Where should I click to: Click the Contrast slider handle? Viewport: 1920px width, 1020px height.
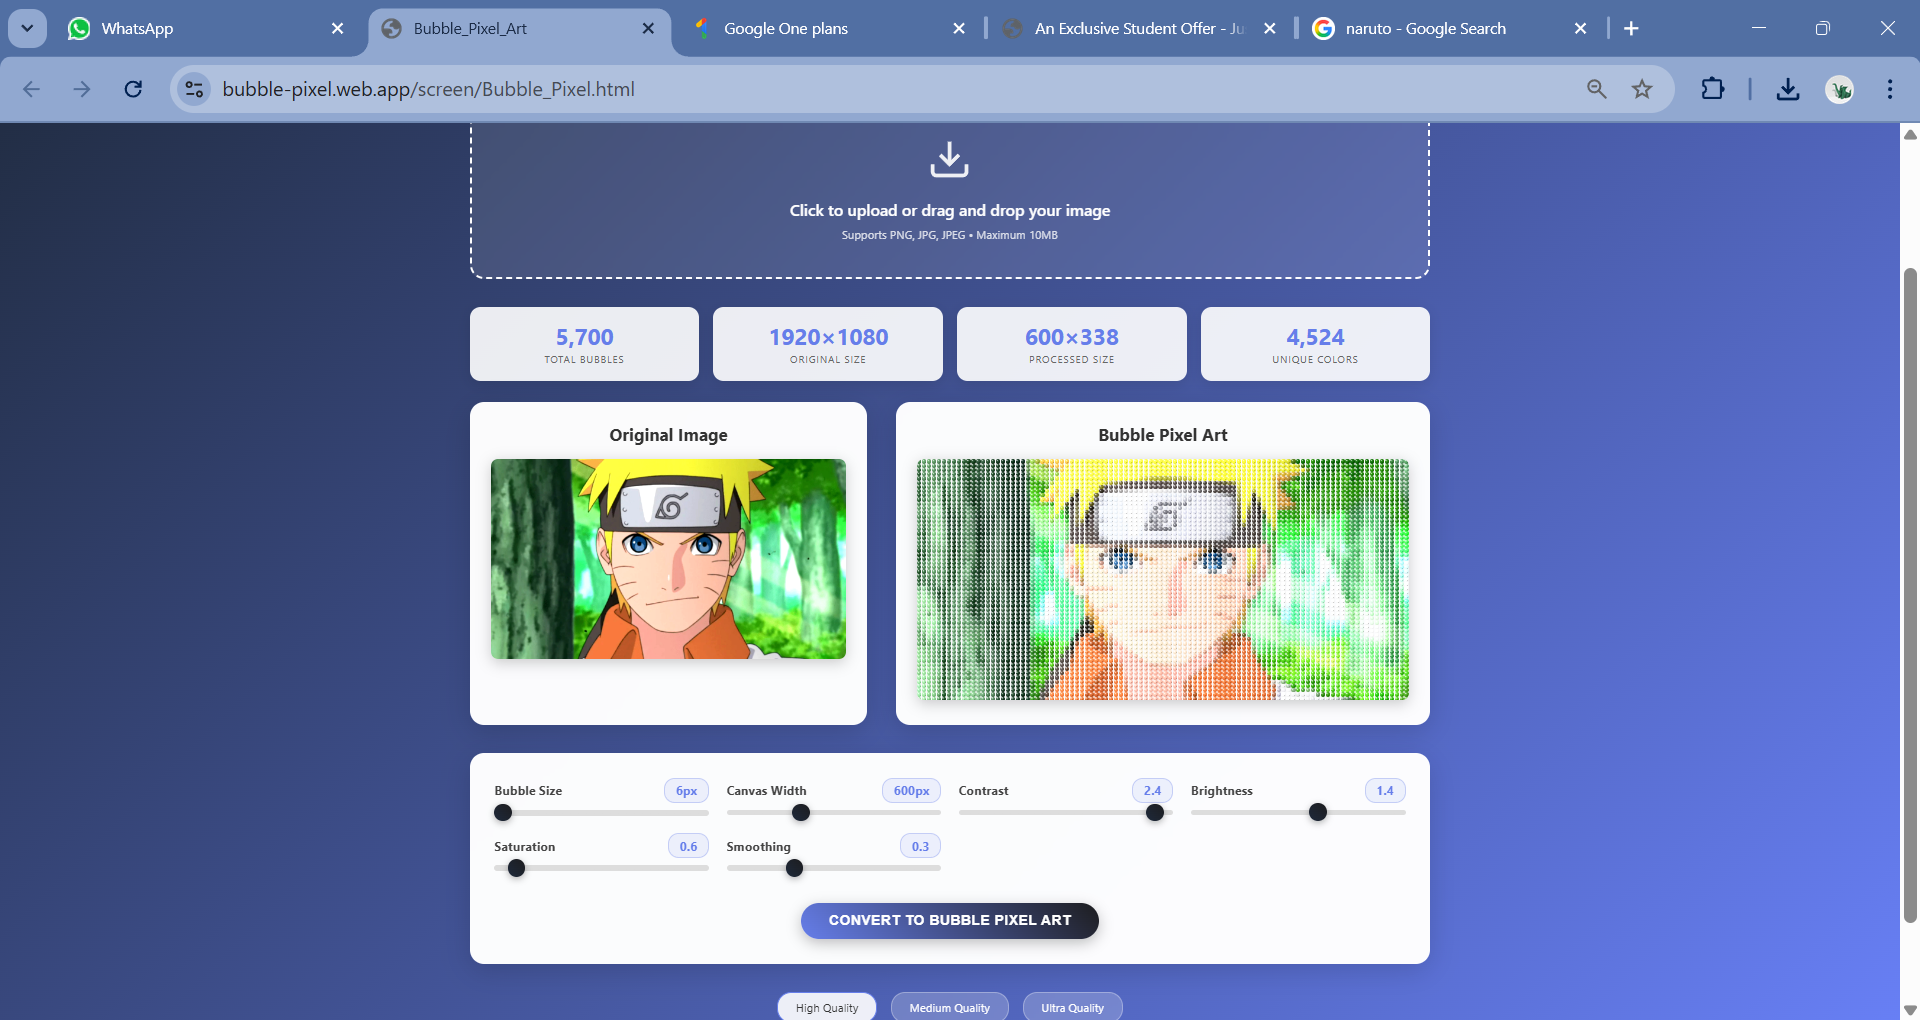click(1155, 813)
